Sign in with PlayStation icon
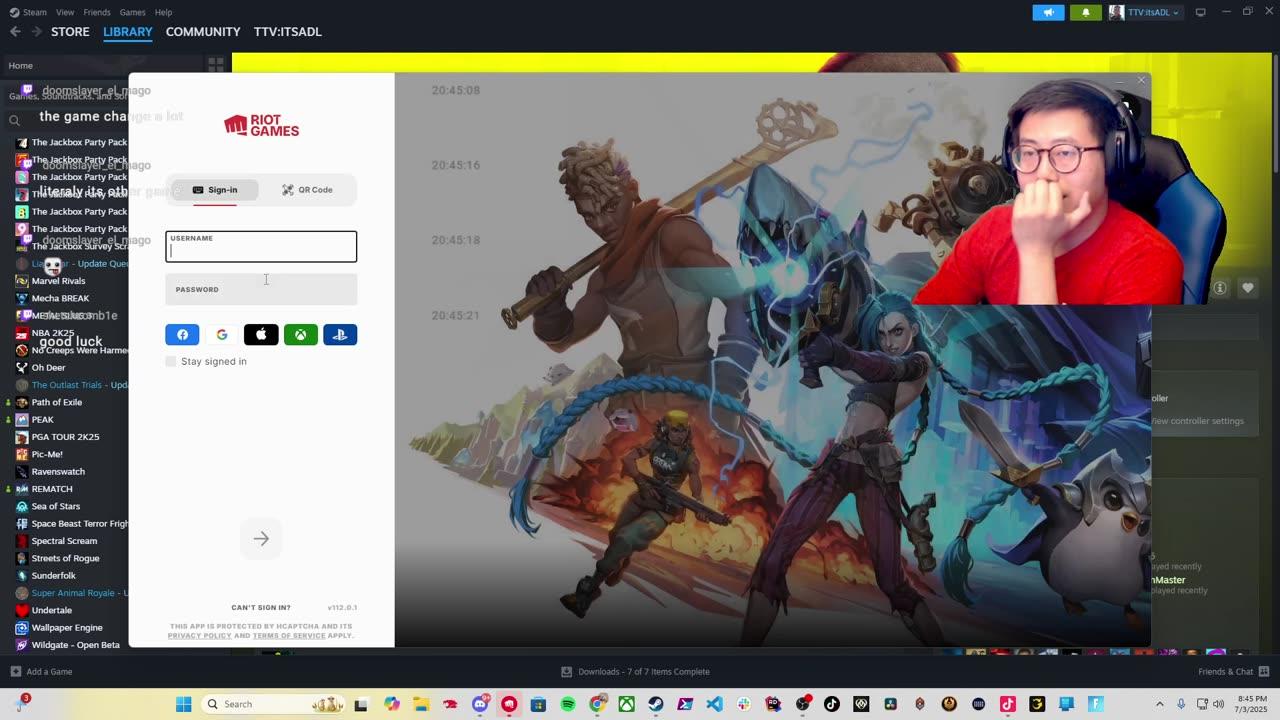This screenshot has width=1280, height=720. pyautogui.click(x=340, y=335)
